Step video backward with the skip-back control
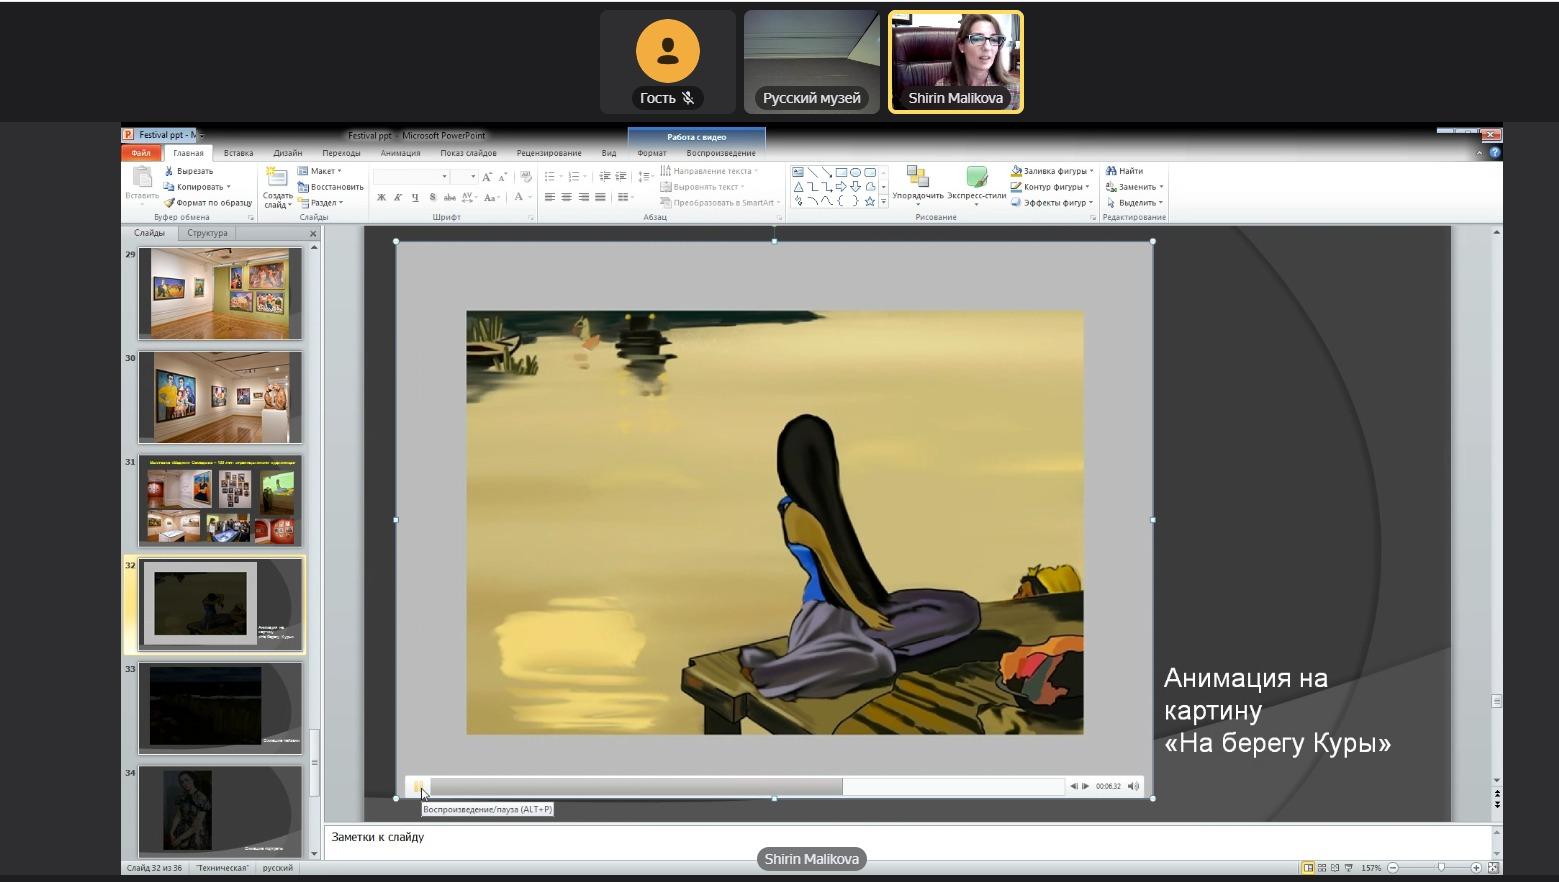The image size is (1559, 882). (1074, 786)
